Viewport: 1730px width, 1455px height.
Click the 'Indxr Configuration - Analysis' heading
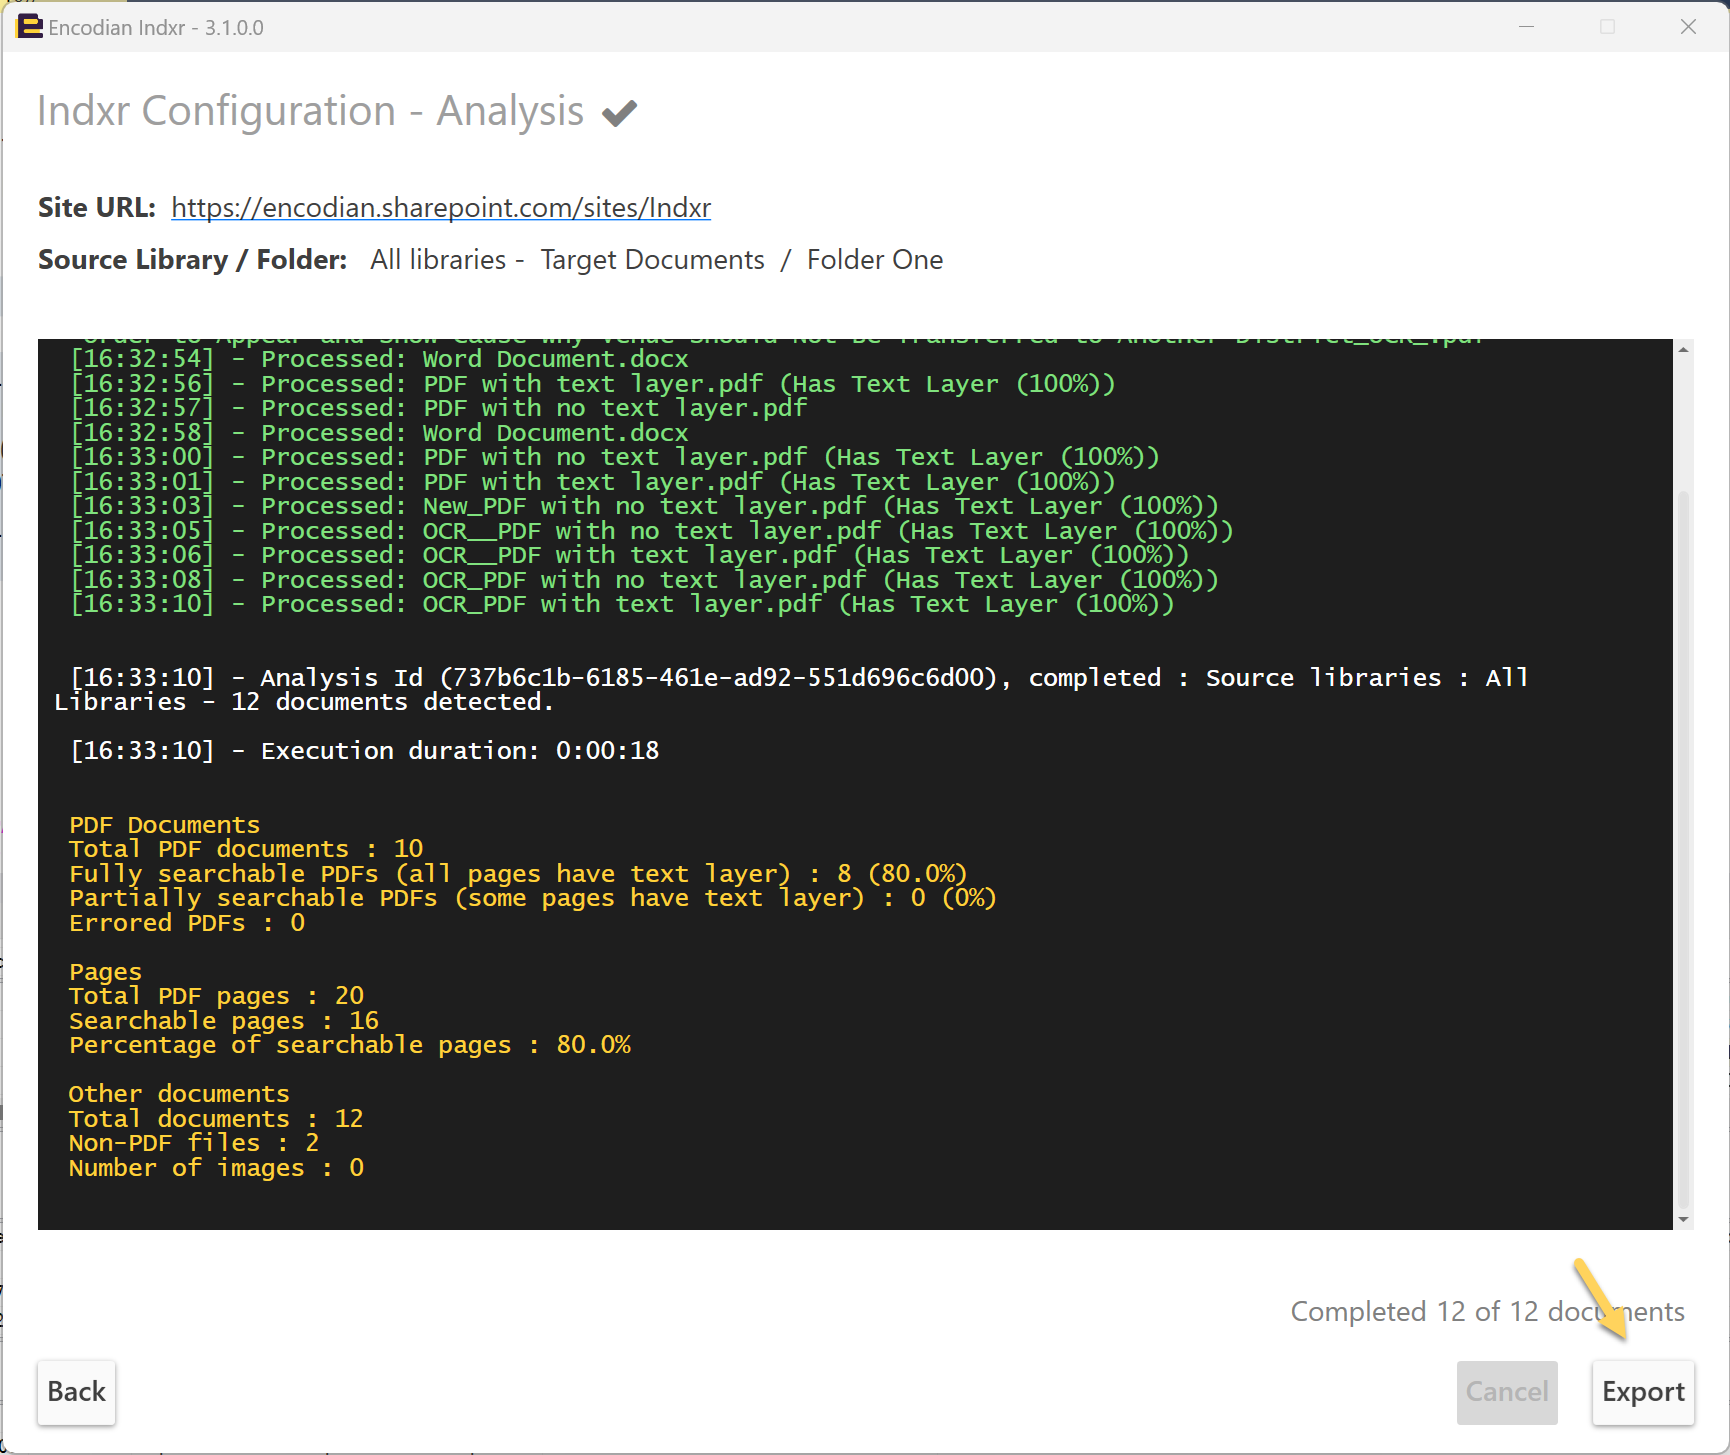coord(311,111)
